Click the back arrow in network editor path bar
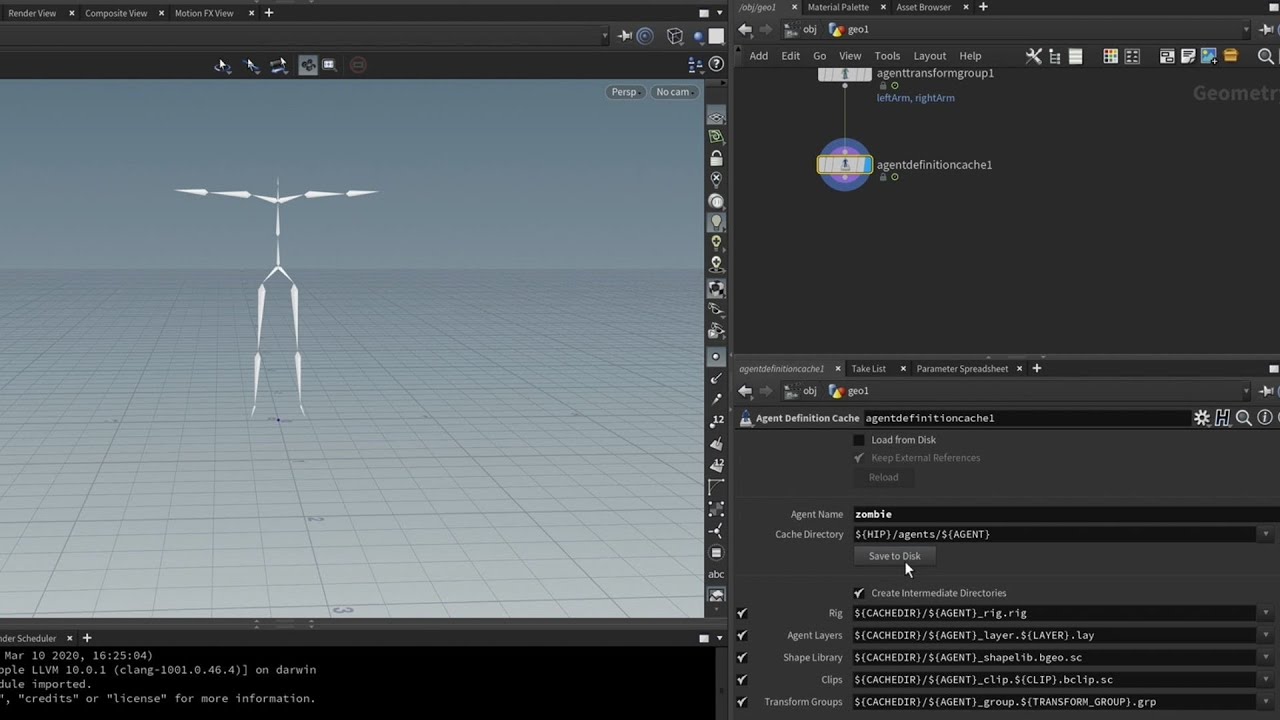The image size is (1280, 720). (x=745, y=30)
